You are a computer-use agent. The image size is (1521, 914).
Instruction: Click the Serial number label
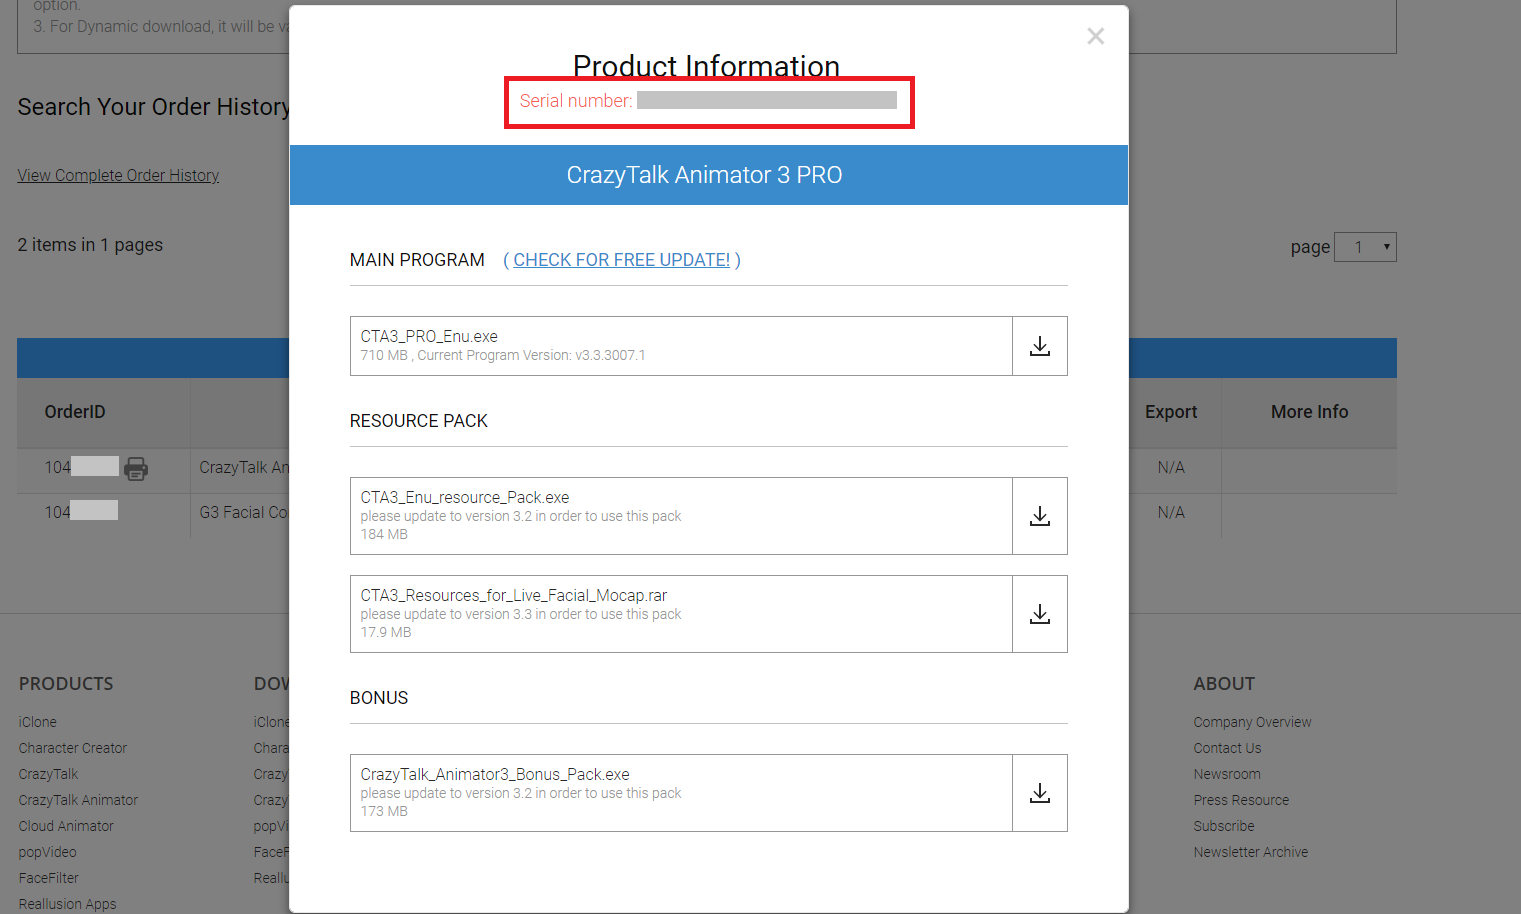(576, 101)
